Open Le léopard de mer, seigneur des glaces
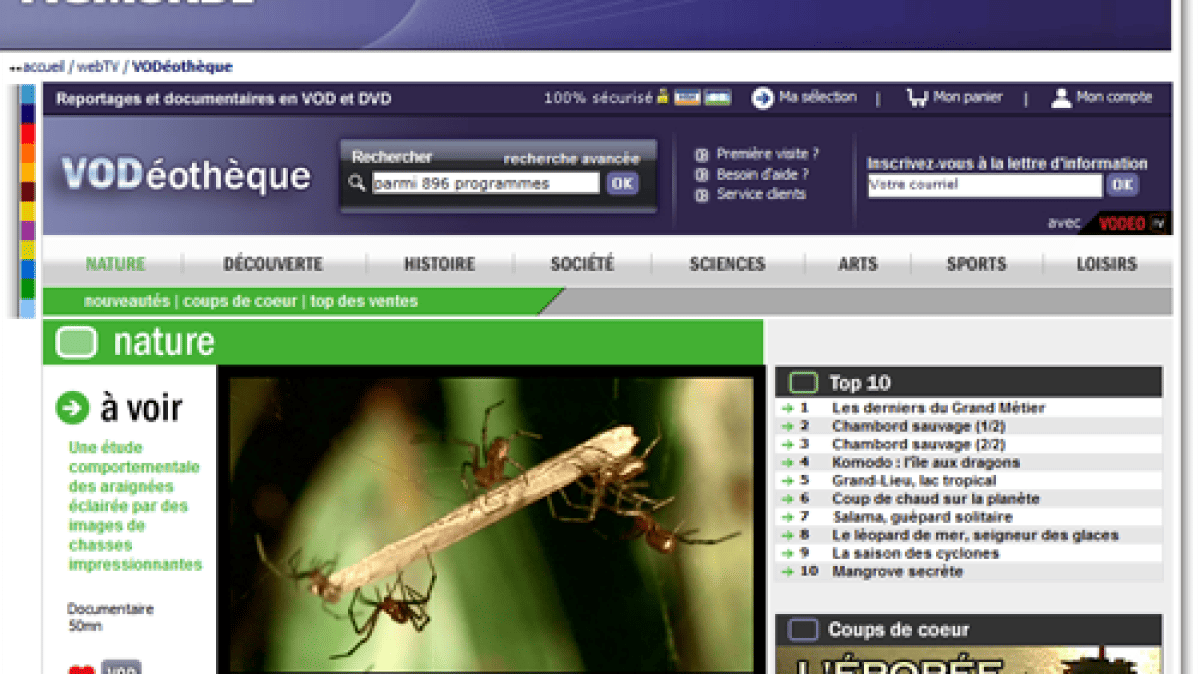The image size is (1200, 674). 975,535
